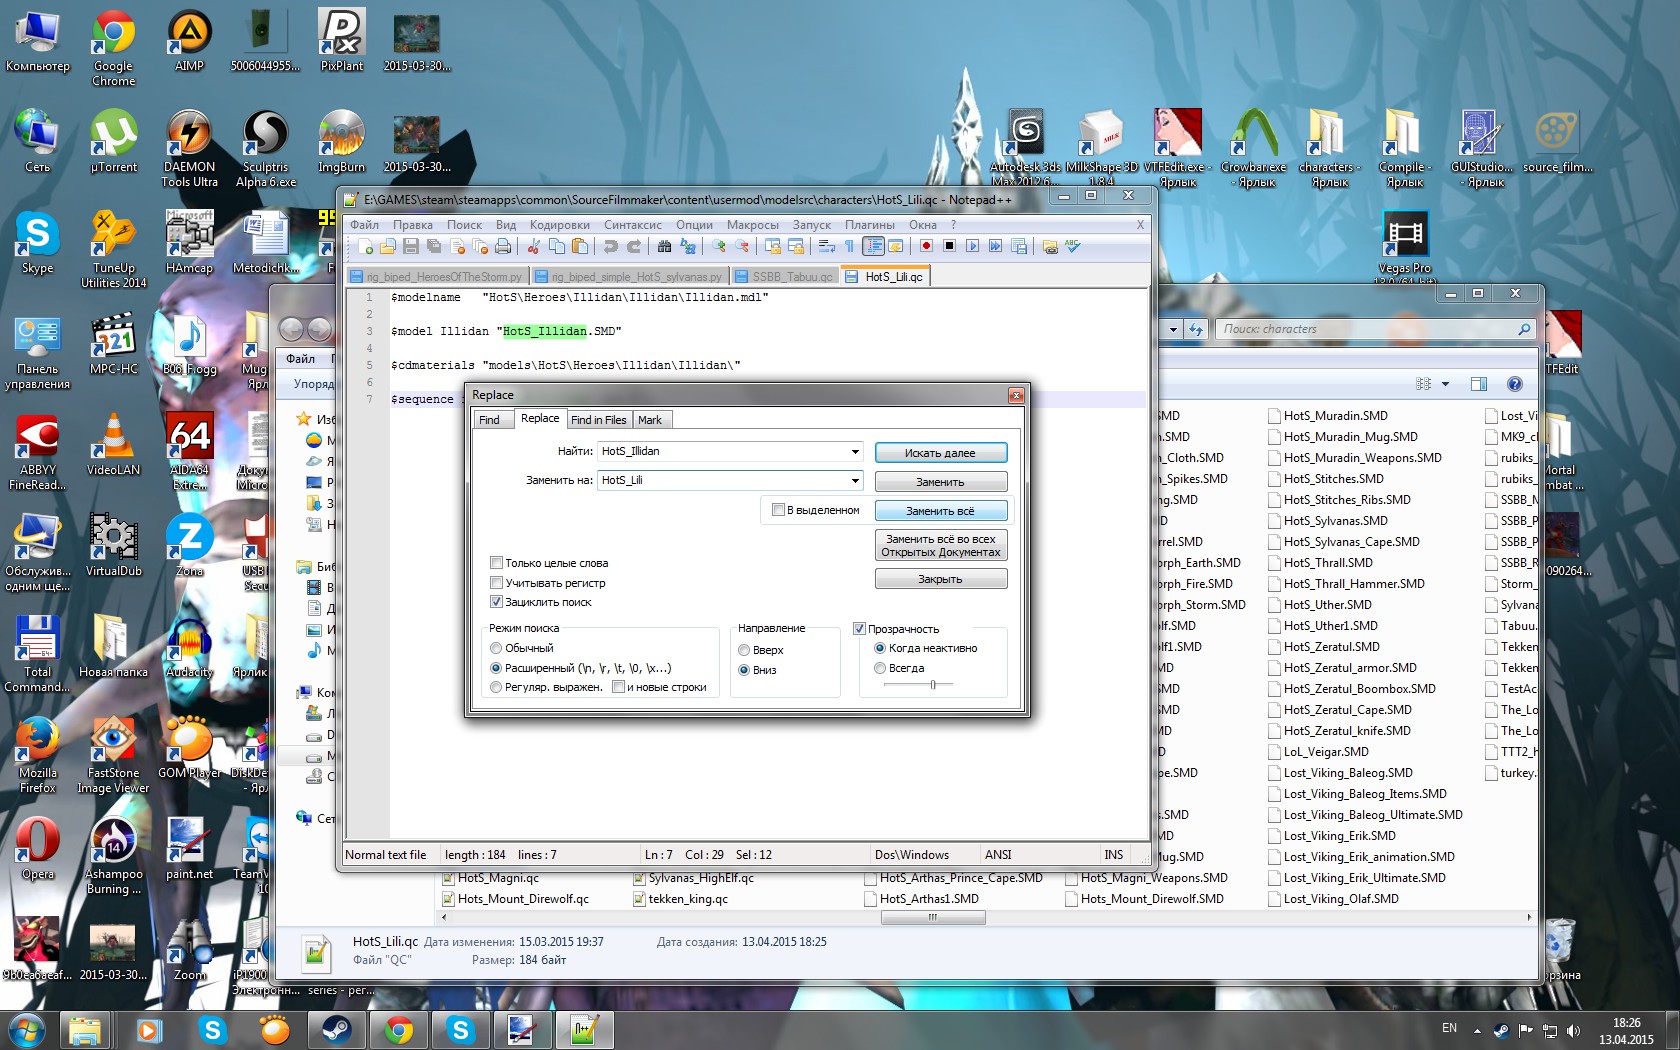Click the 'Искать далее' button
This screenshot has height=1050, width=1680.
click(x=940, y=453)
